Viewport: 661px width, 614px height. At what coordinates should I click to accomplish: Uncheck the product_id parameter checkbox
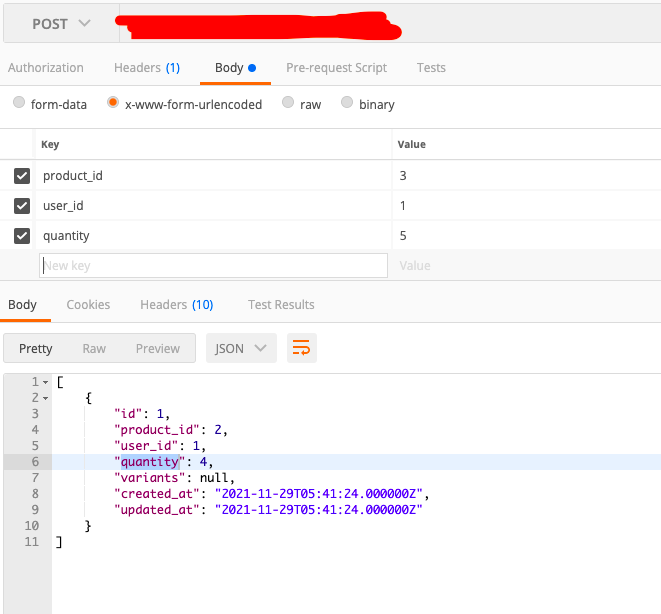click(x=22, y=176)
